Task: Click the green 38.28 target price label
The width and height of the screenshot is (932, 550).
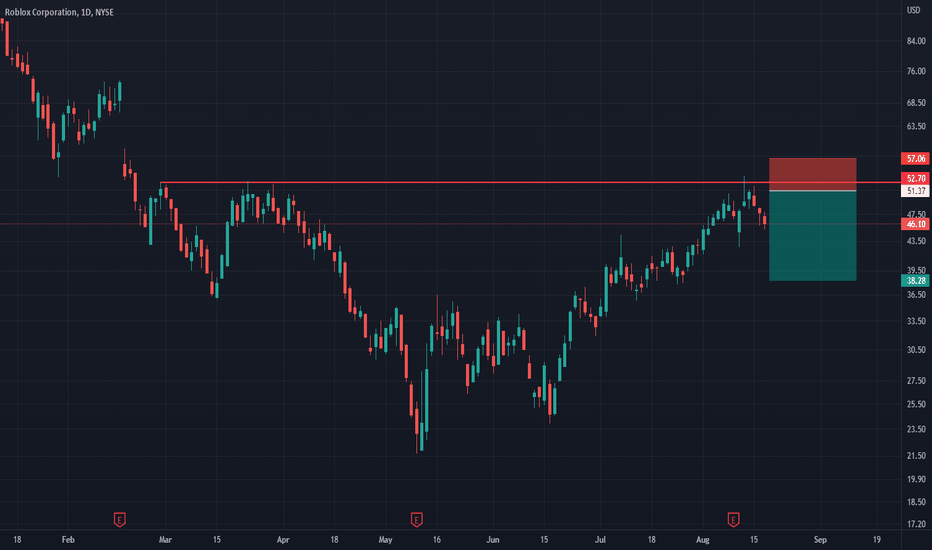Action: point(915,281)
